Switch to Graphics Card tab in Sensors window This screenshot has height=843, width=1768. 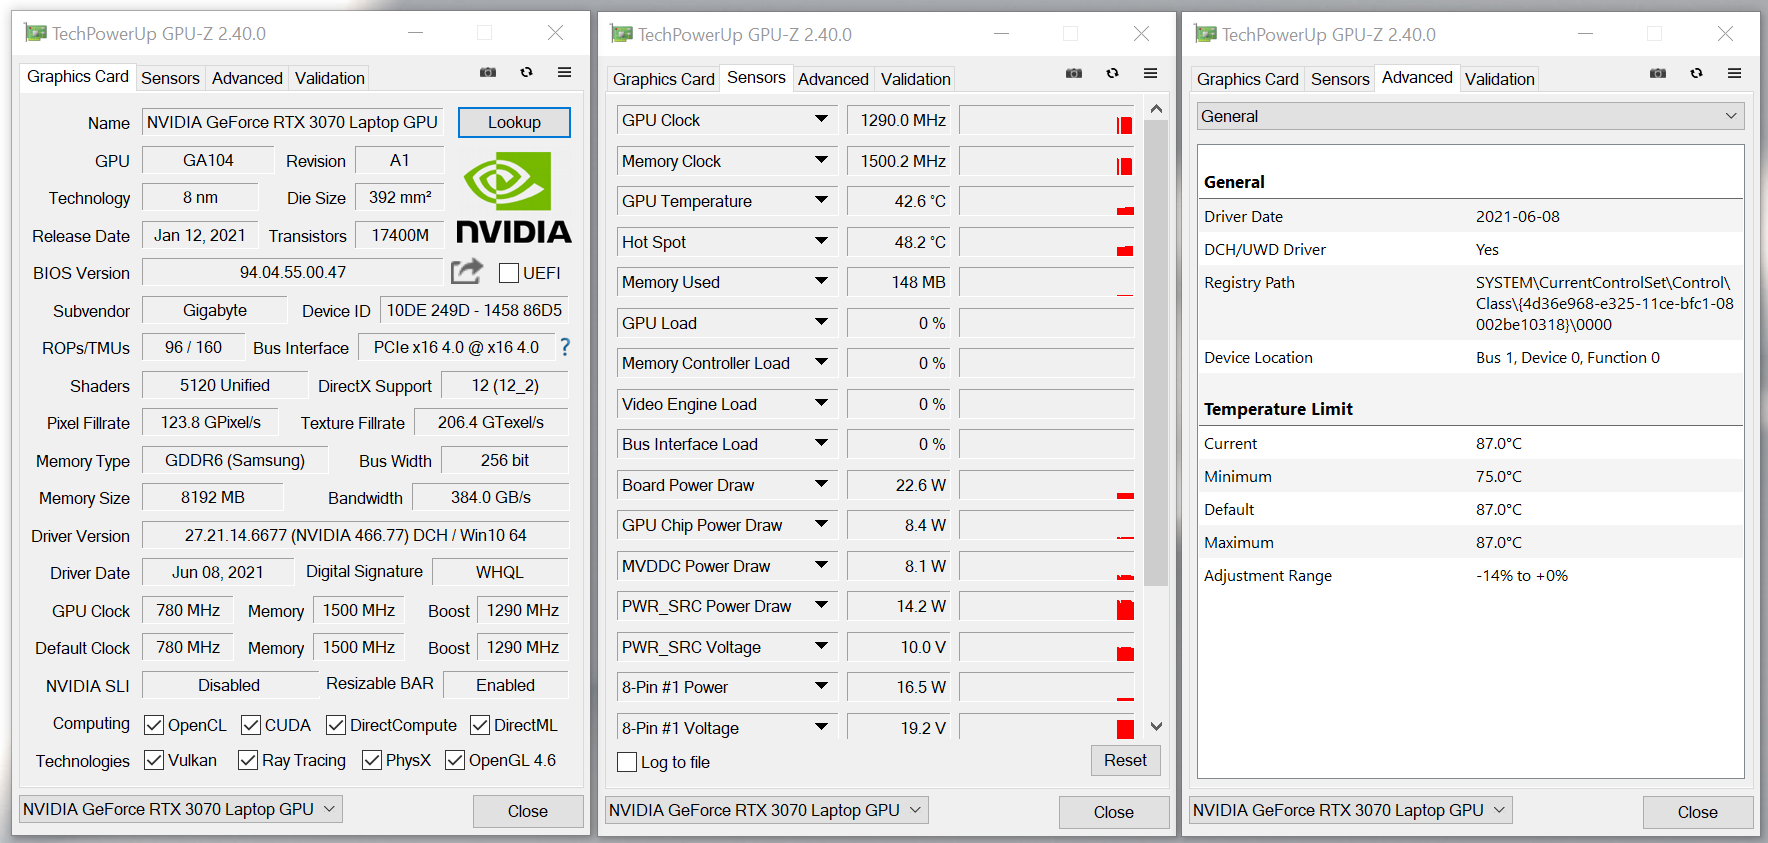(x=664, y=79)
